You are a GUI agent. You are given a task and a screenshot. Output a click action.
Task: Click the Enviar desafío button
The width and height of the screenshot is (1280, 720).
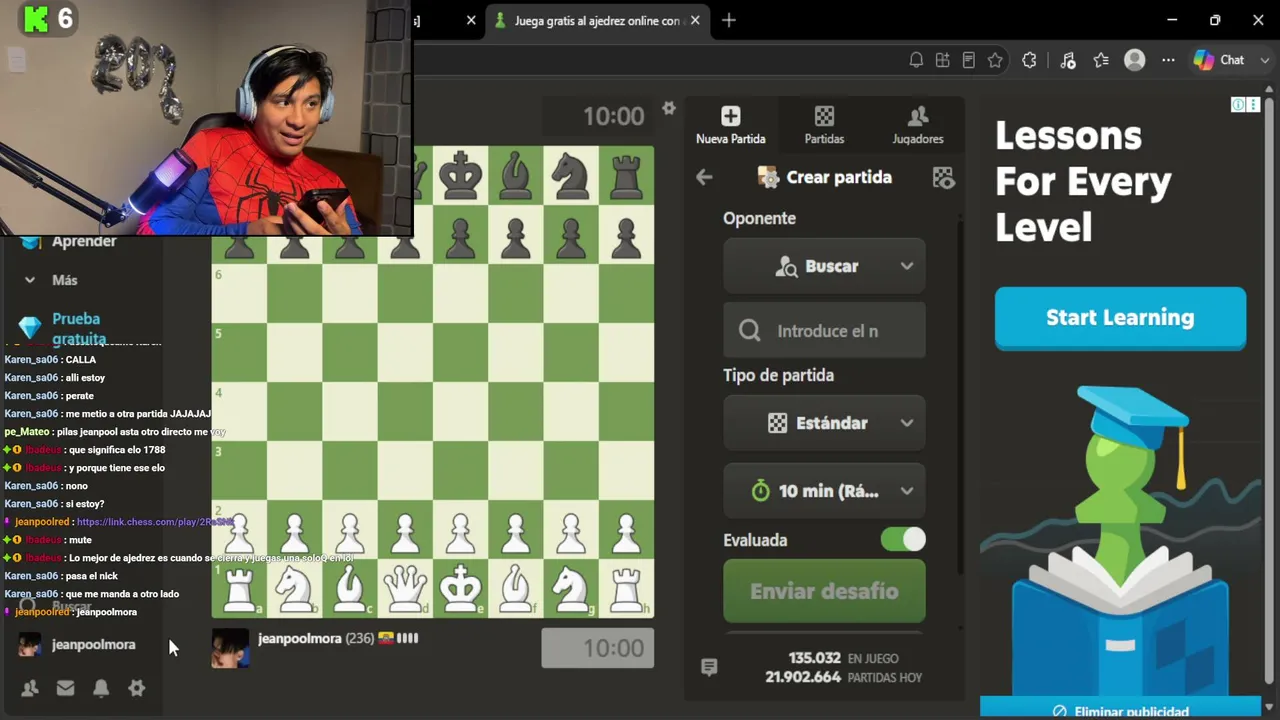tap(824, 591)
